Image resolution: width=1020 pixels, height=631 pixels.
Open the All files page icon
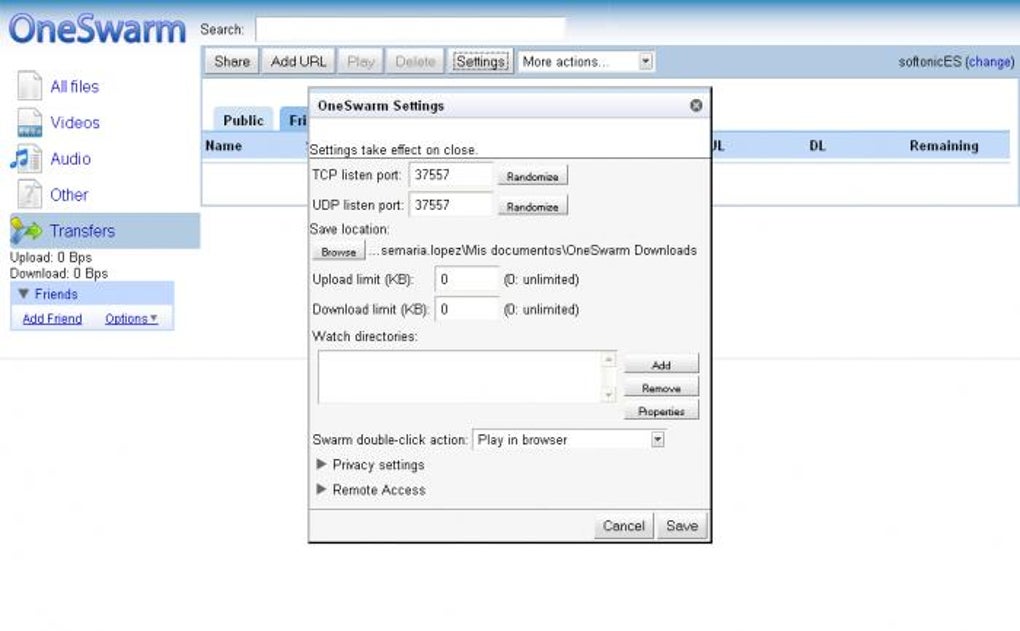tap(29, 86)
